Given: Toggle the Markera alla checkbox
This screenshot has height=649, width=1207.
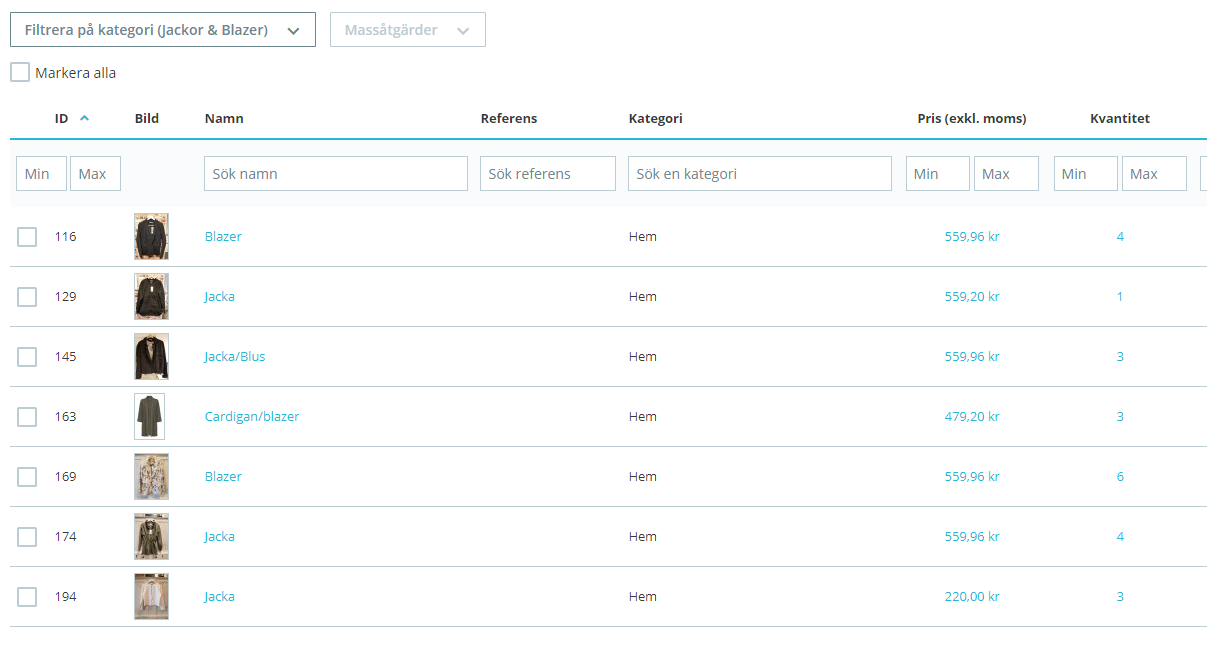Looking at the screenshot, I should (x=20, y=72).
